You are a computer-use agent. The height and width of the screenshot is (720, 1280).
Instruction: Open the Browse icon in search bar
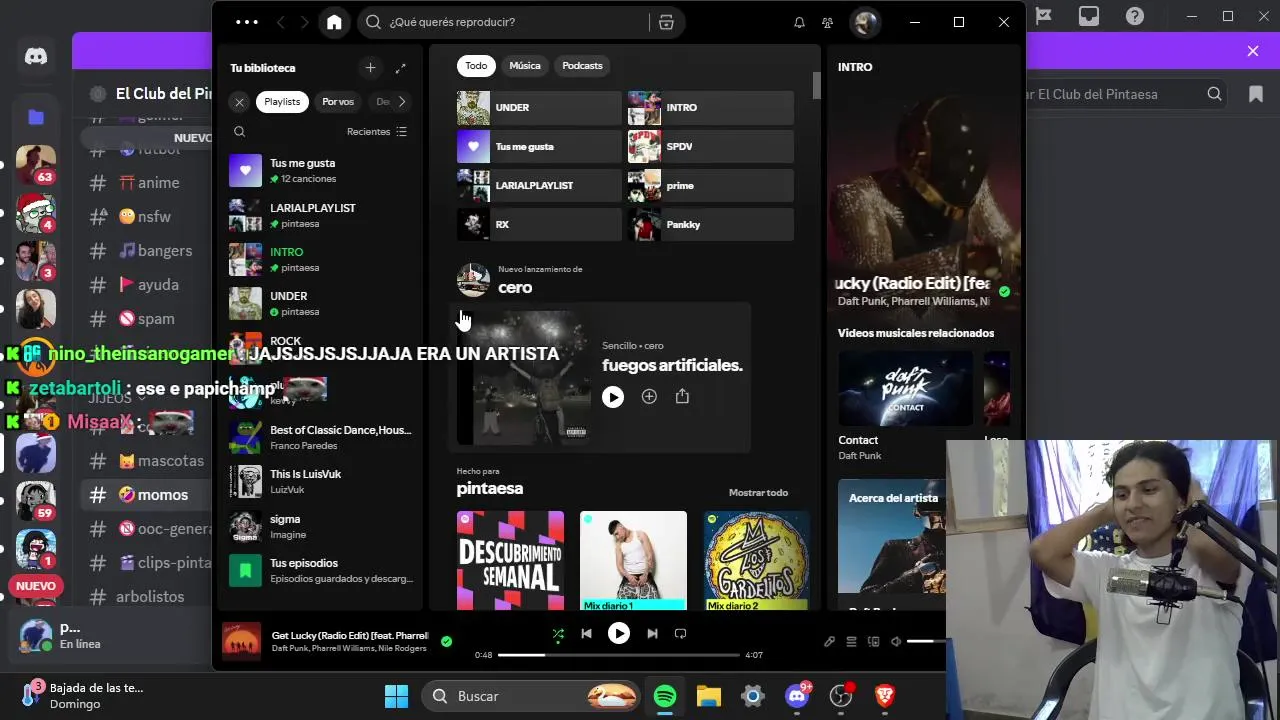(x=666, y=22)
